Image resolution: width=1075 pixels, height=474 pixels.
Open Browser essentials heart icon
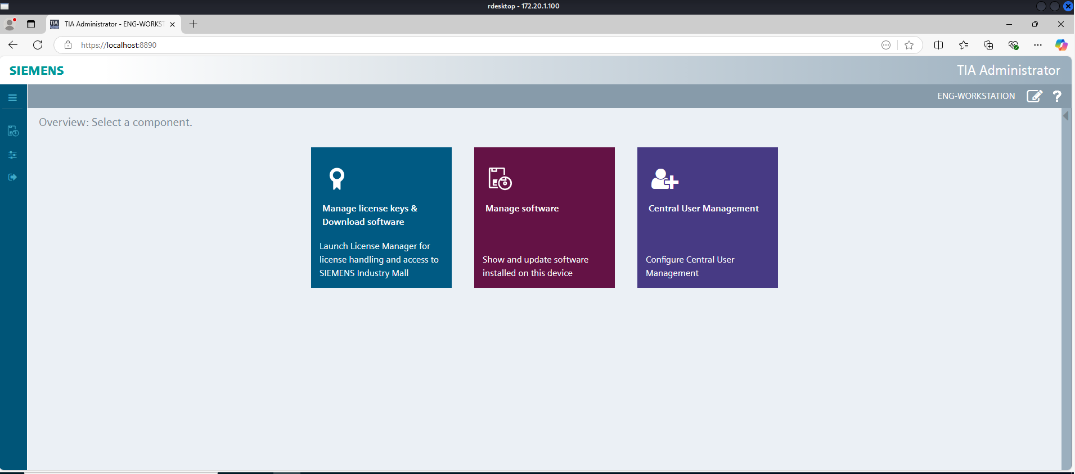(1013, 45)
